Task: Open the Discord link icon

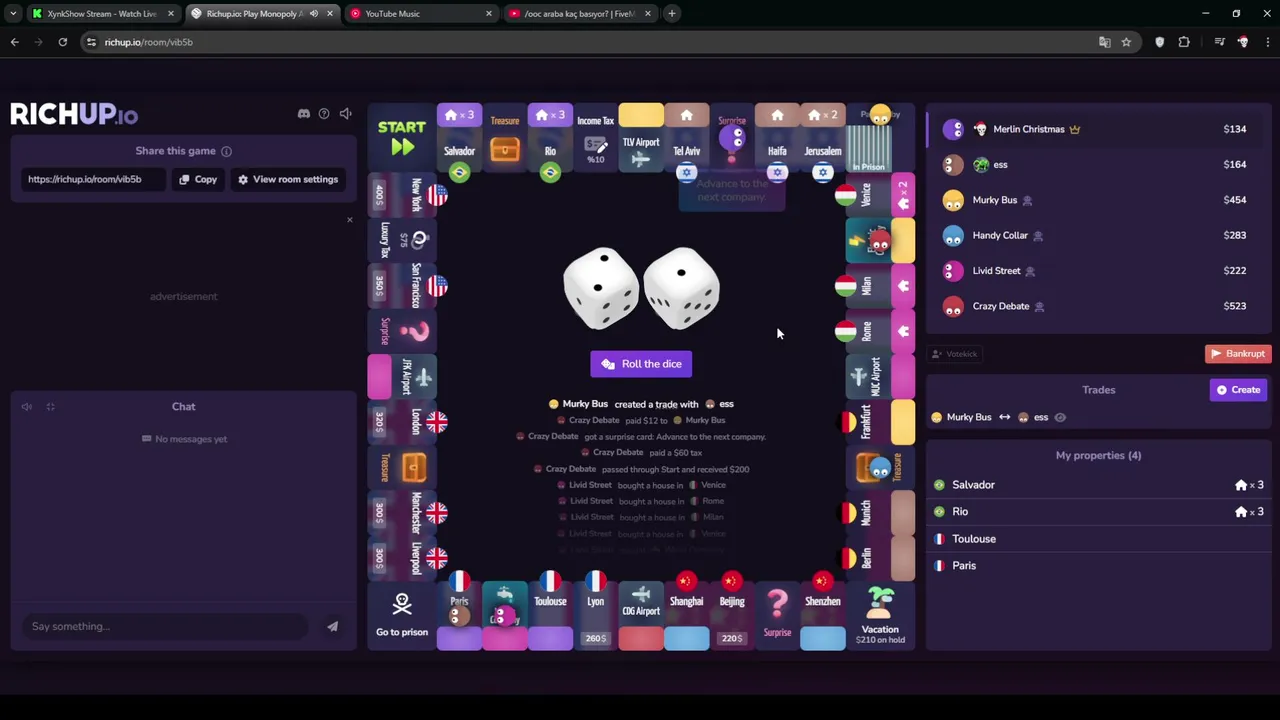Action: pyautogui.click(x=304, y=114)
